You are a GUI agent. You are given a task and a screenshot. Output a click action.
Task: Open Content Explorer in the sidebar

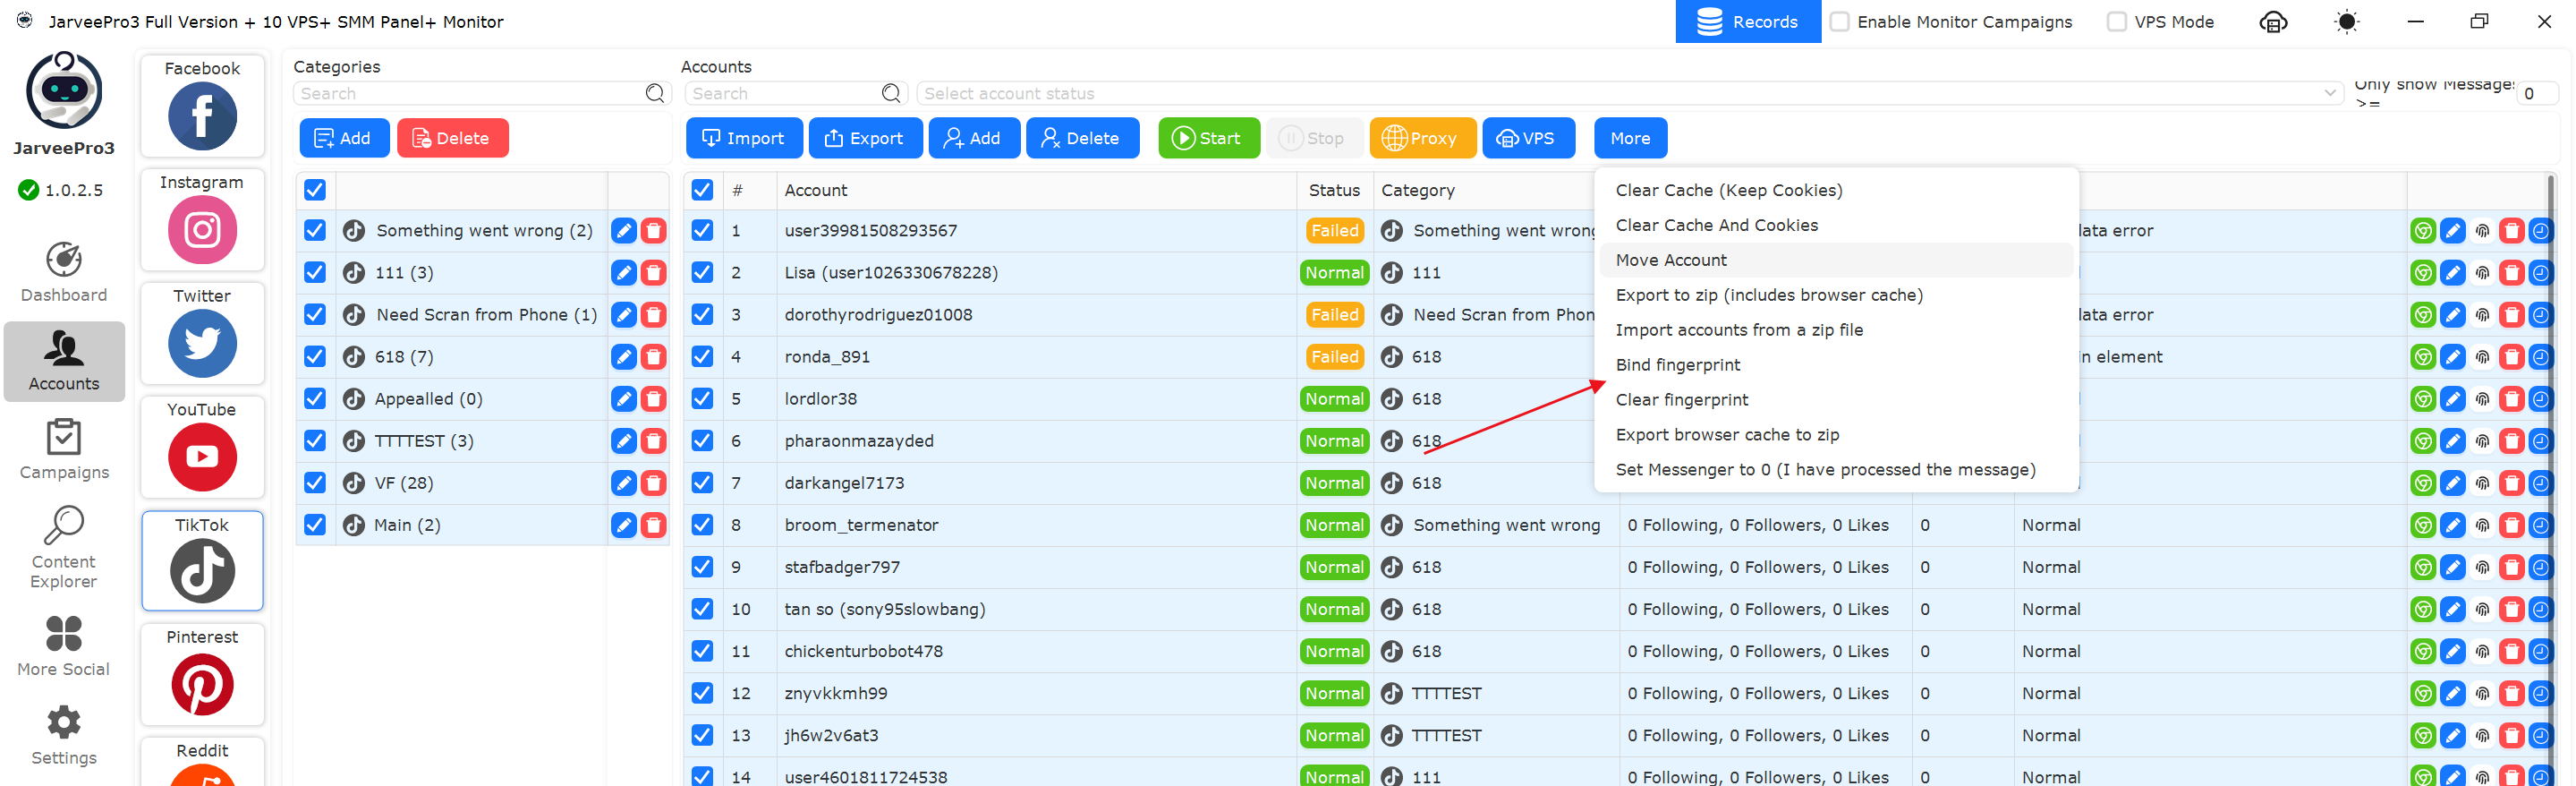(x=64, y=546)
